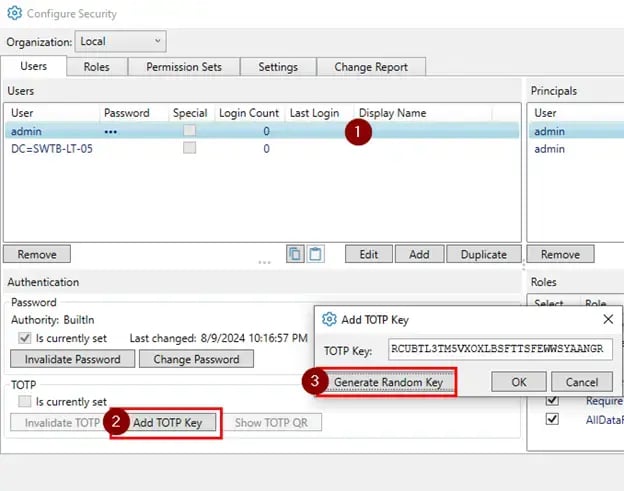Viewport: 624px width, 491px height.
Task: Click the Require role name link
Action: coord(604,400)
